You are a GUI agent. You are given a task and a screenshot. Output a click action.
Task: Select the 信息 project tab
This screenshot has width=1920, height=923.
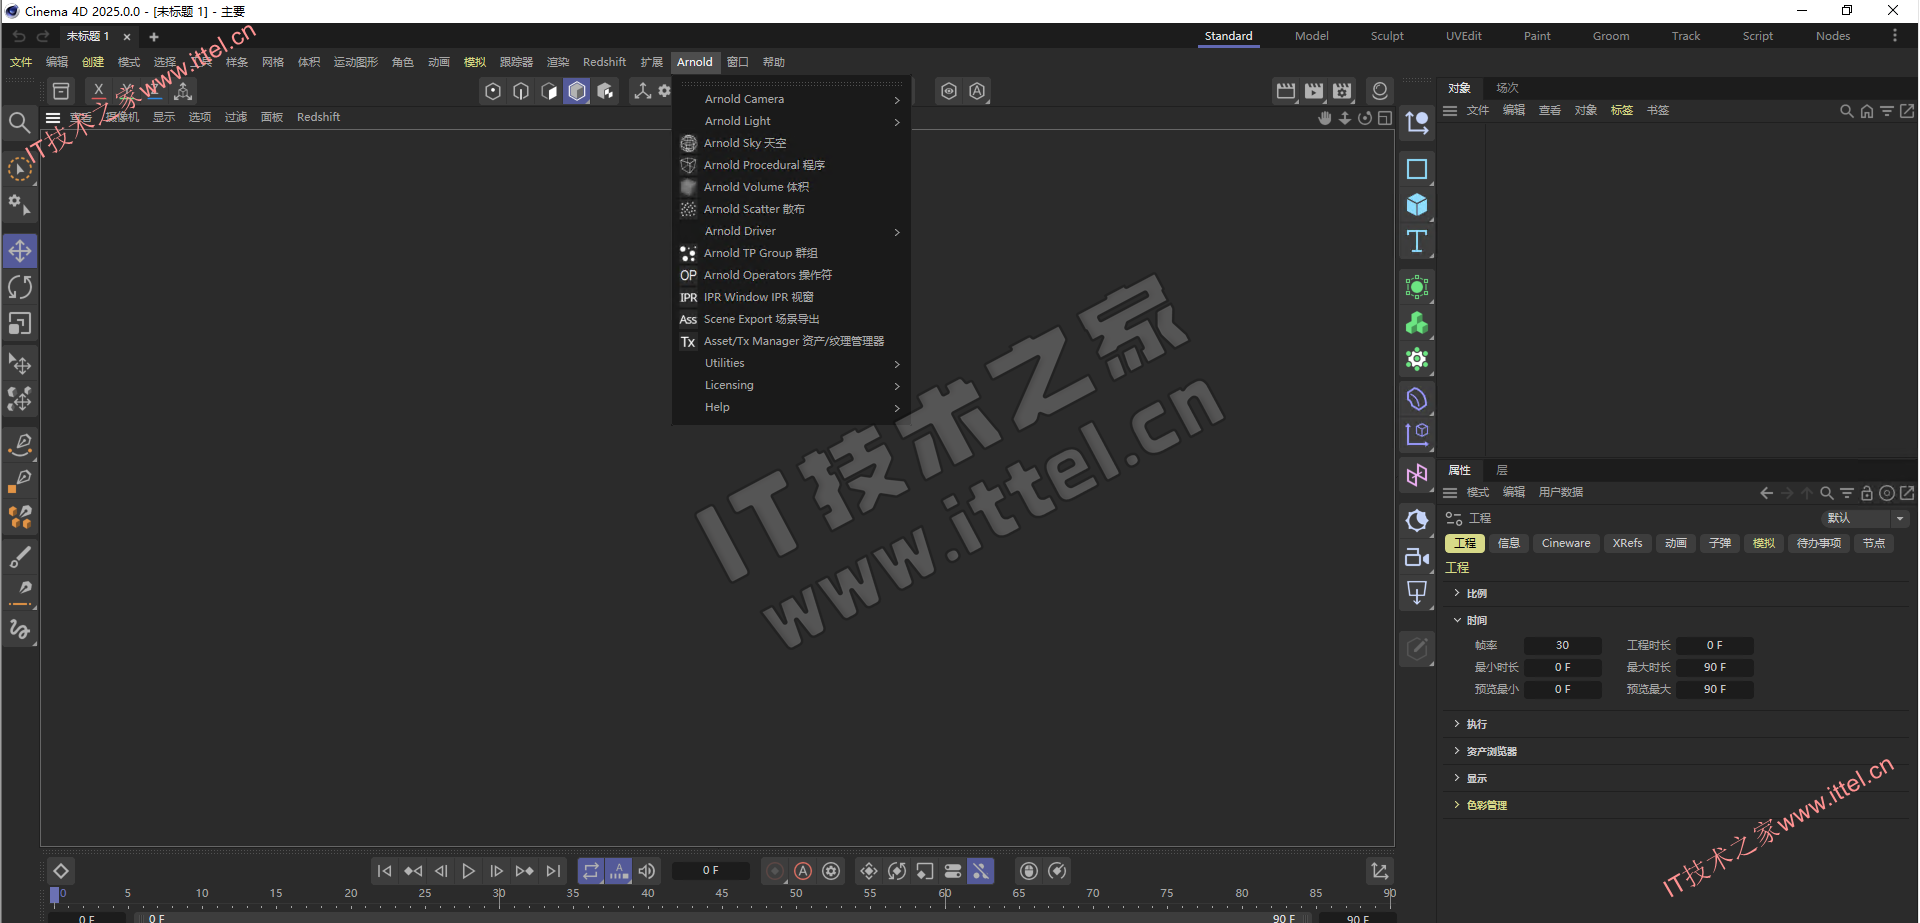pyautogui.click(x=1509, y=543)
